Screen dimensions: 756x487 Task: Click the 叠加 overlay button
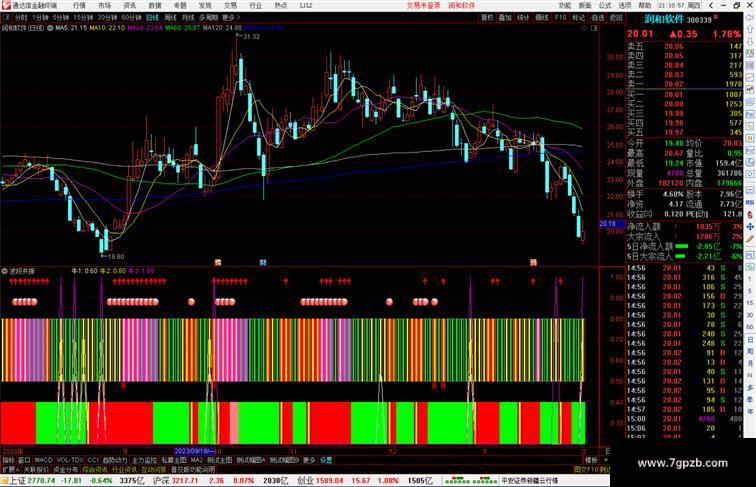click(x=505, y=17)
